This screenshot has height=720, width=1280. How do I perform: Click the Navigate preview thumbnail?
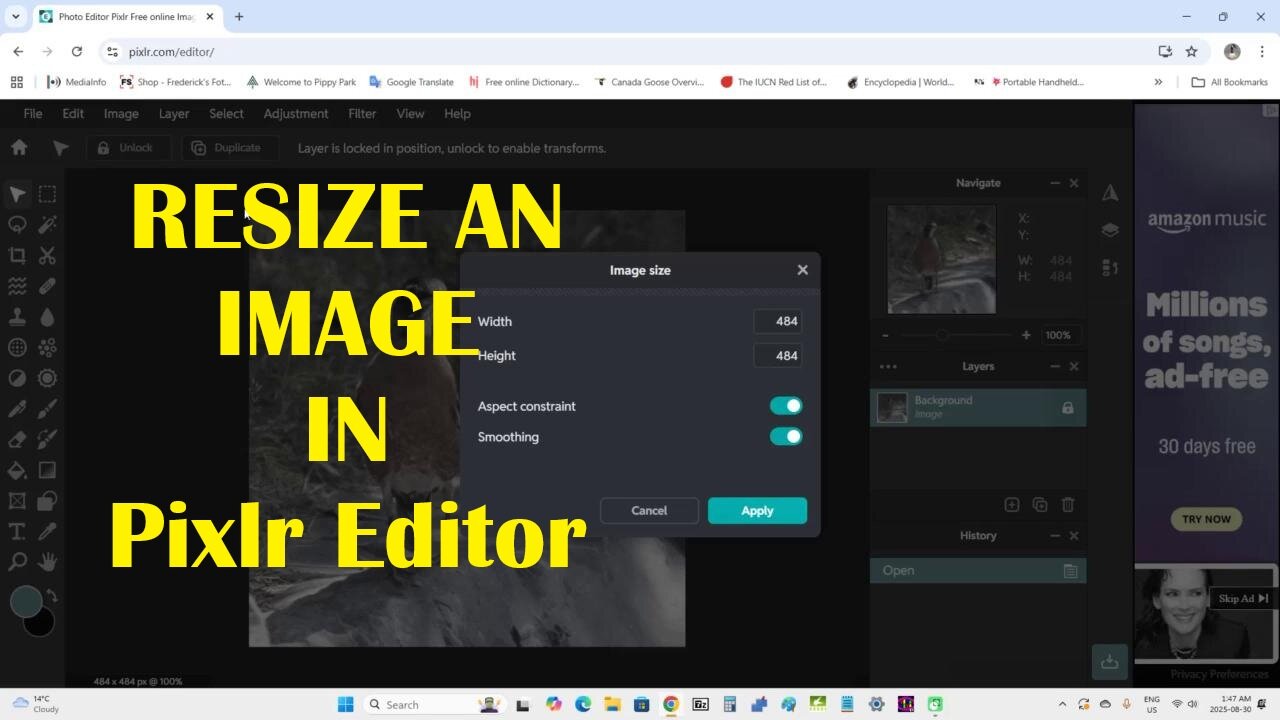tap(942, 259)
